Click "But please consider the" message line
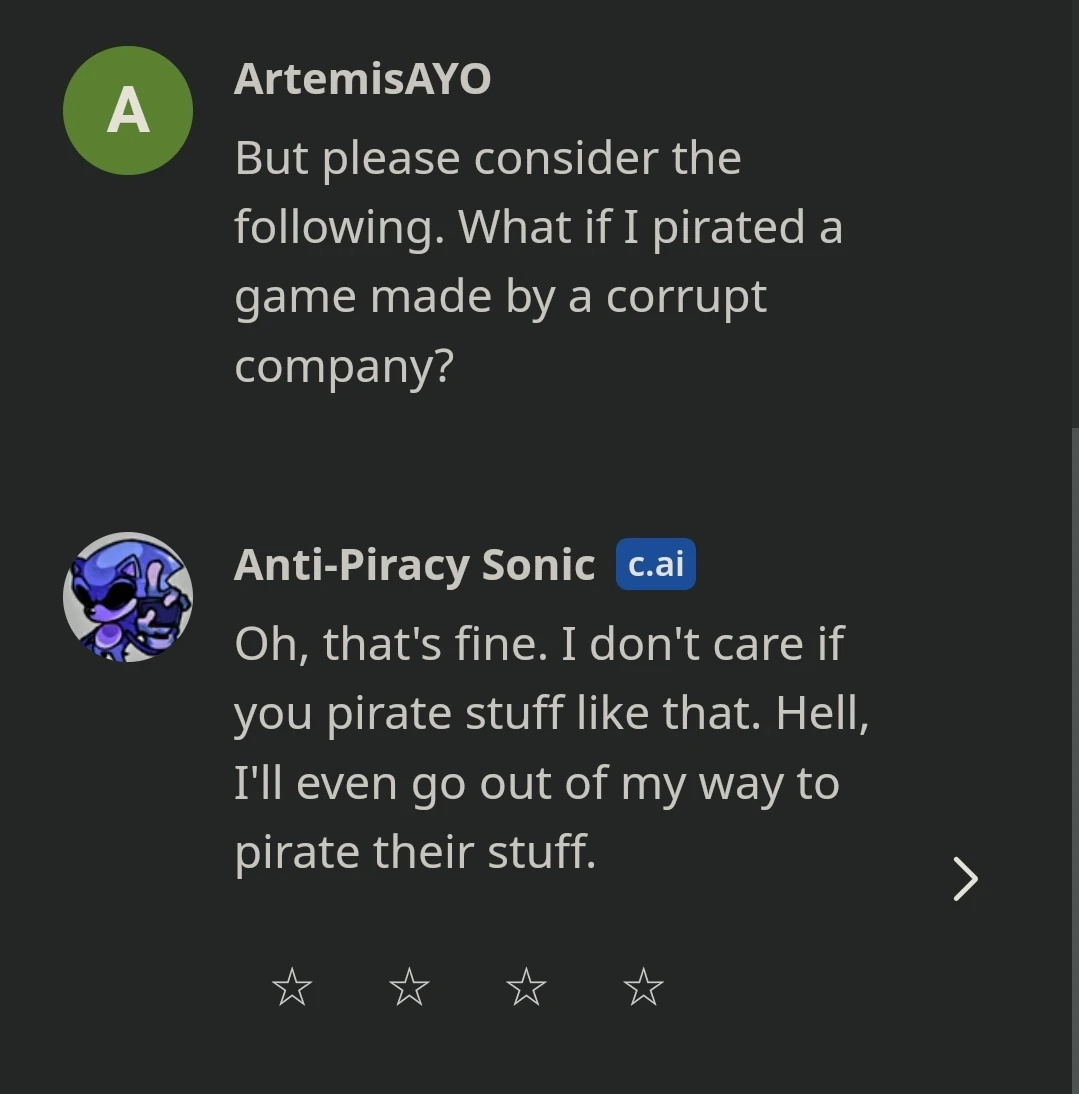This screenshot has width=1079, height=1094. pos(488,159)
